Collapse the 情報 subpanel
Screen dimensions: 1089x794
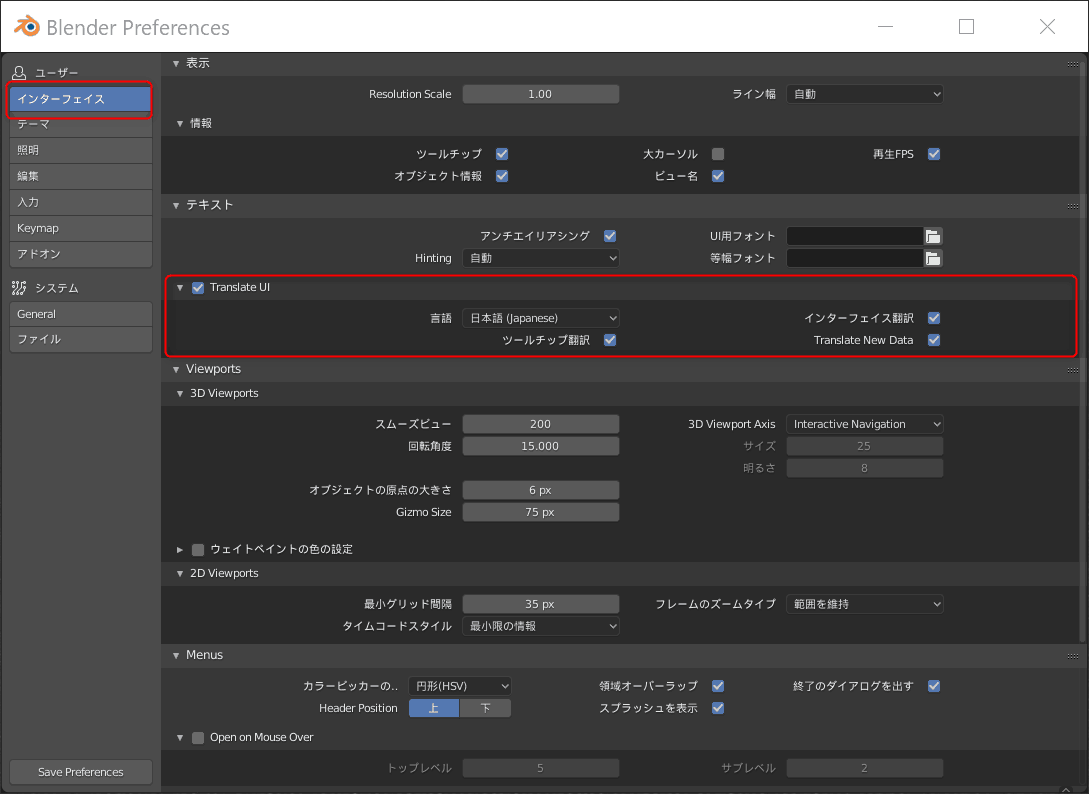click(180, 124)
